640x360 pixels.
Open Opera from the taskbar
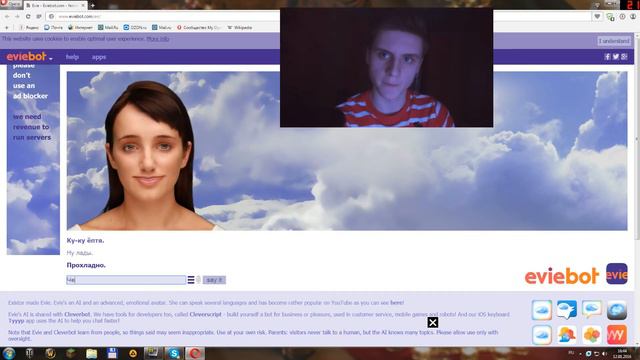point(195,353)
